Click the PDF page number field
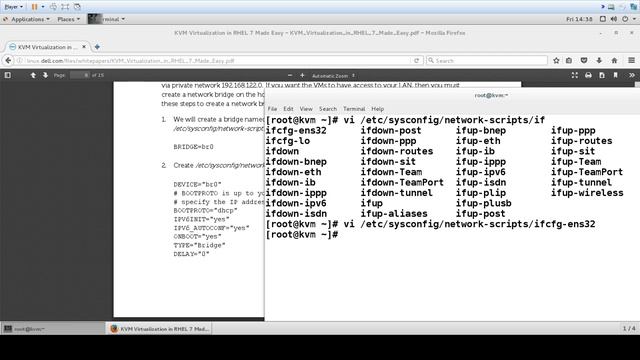Screen dimensions: 640x360 pyautogui.click(x=80, y=75)
